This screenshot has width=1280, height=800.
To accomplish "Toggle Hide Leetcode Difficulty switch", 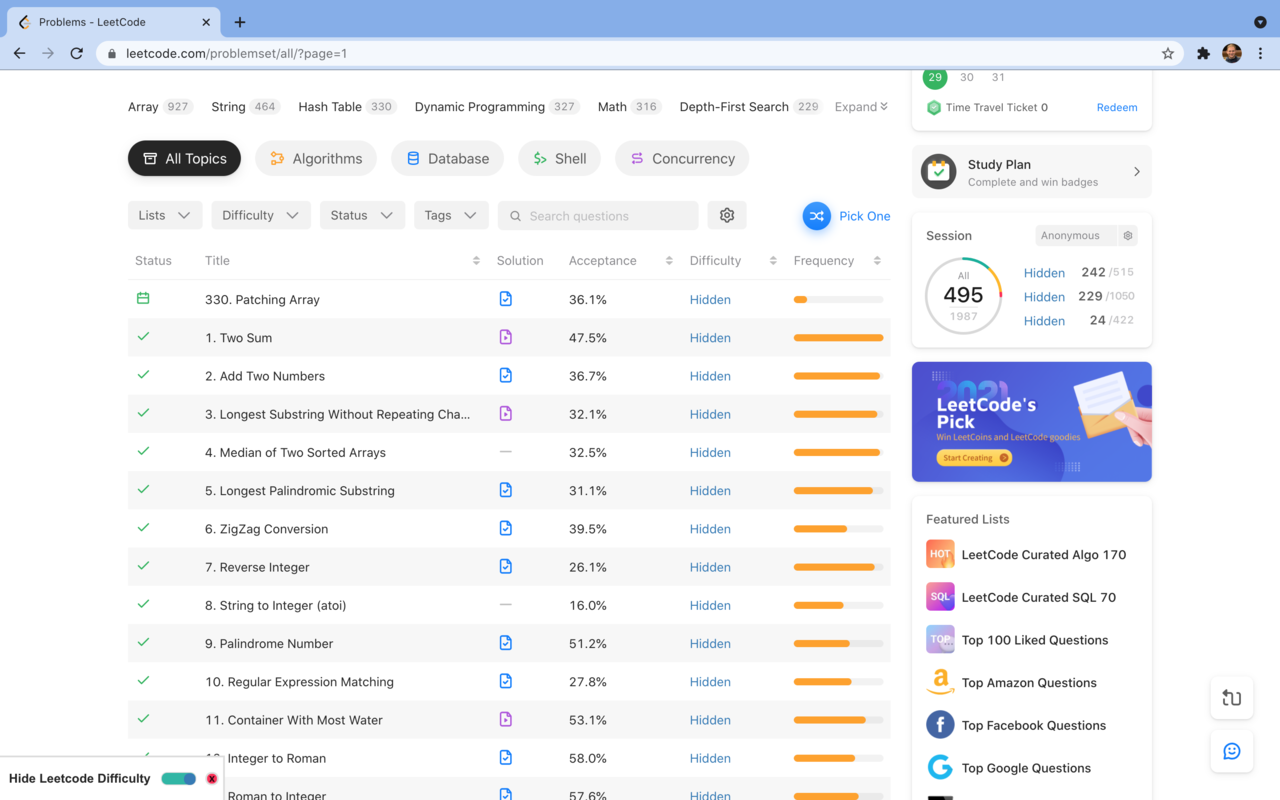I will pos(179,779).
